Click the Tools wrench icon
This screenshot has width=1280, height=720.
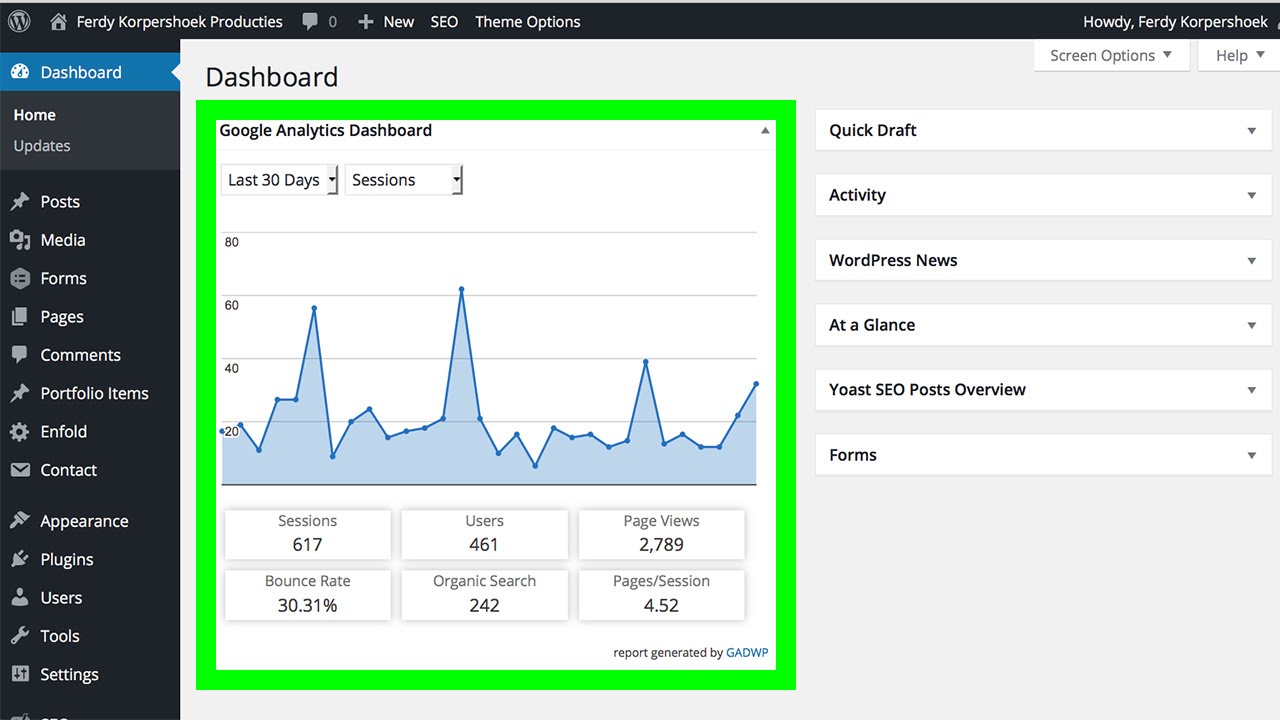[20, 636]
